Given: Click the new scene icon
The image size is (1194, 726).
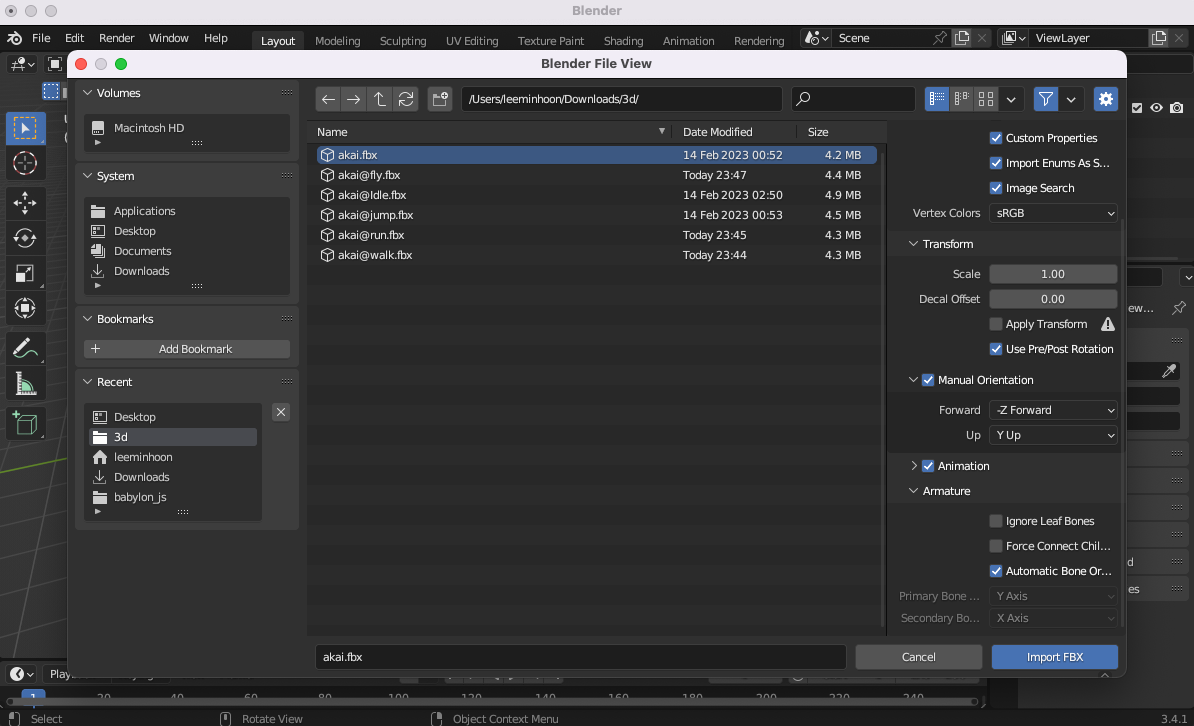Looking at the screenshot, I should click(962, 38).
